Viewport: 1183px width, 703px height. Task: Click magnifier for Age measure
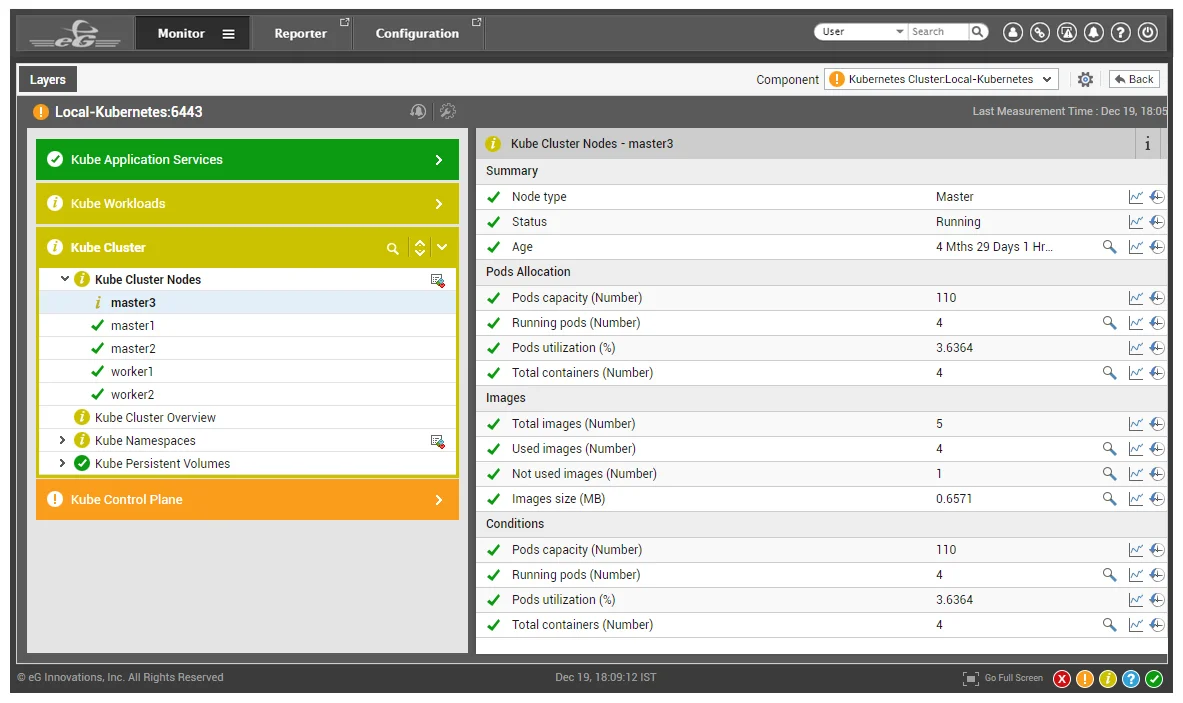[1109, 247]
